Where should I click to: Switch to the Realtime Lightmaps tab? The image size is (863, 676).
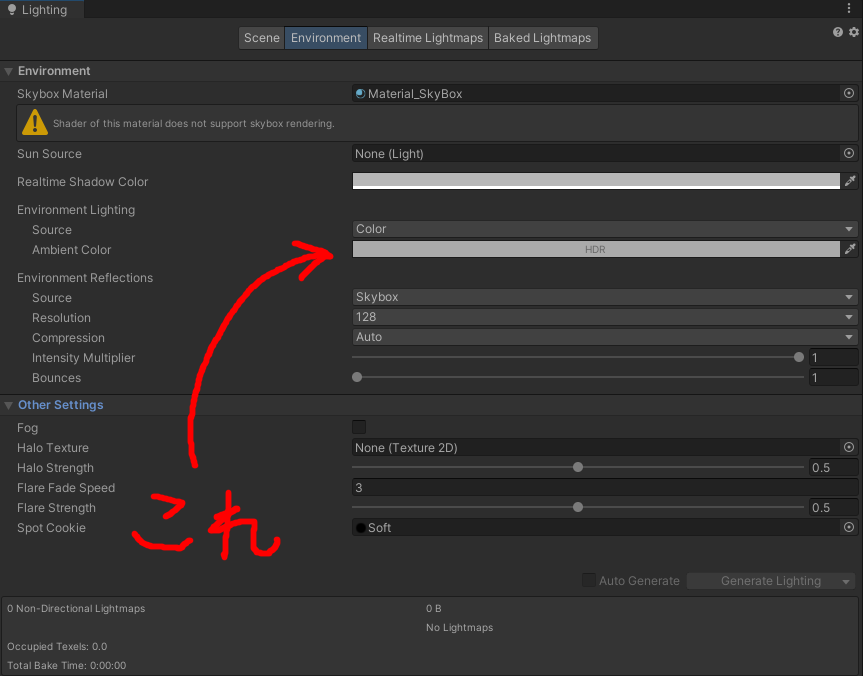pos(428,37)
